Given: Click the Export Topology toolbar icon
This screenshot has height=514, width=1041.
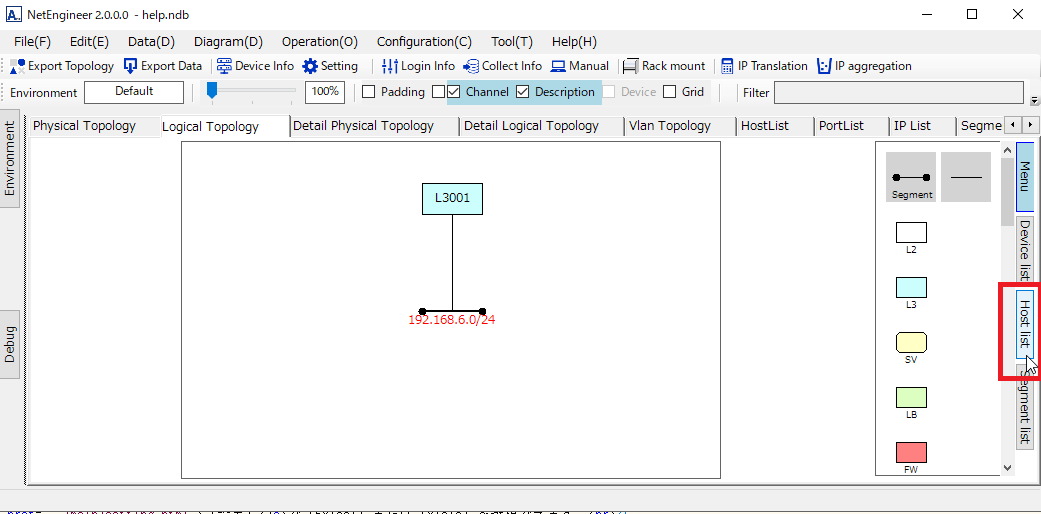Looking at the screenshot, I should click(x=18, y=66).
